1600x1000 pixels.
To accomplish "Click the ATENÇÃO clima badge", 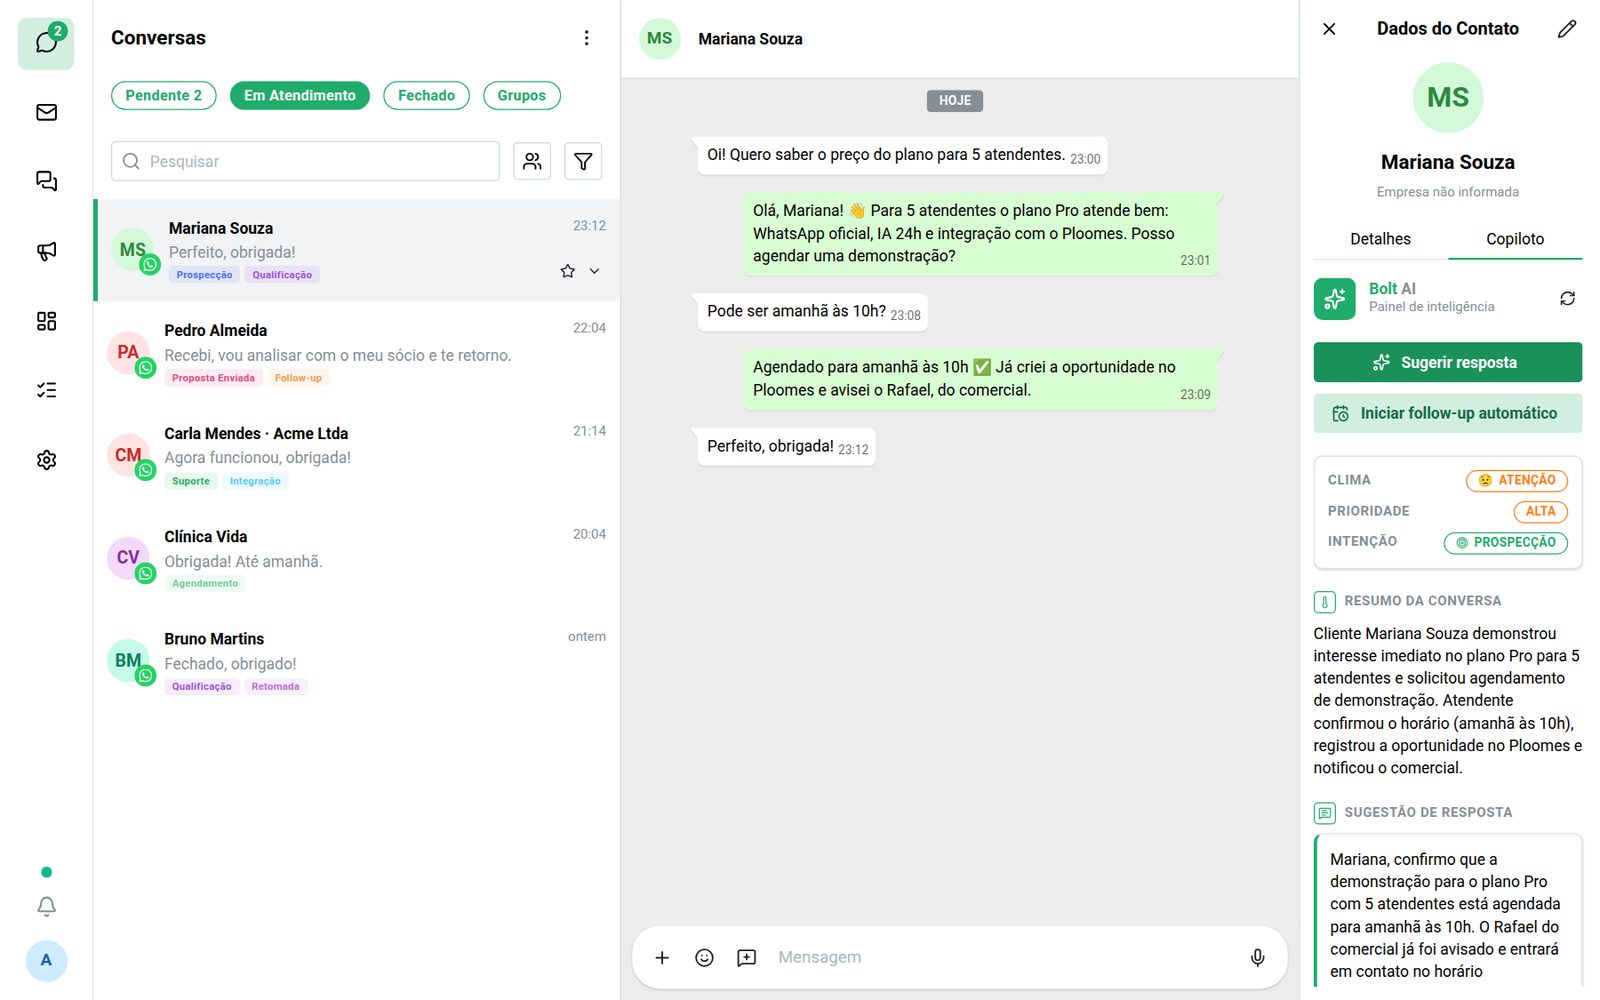I will pos(1516,480).
